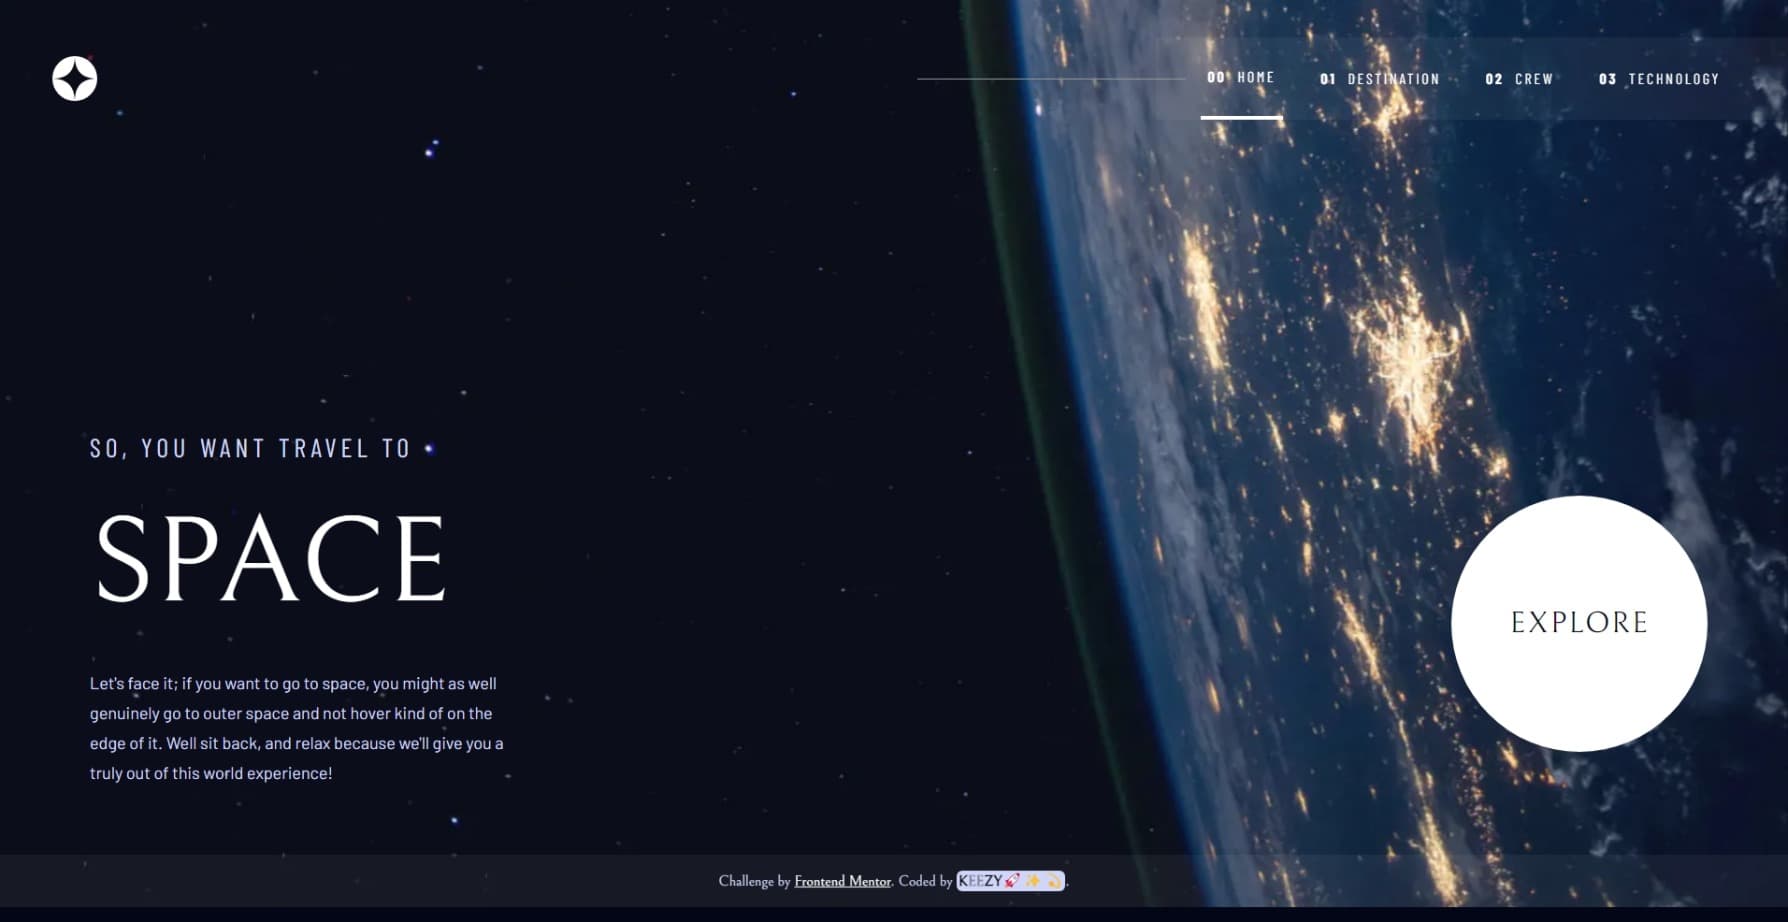Click "SO, YOU WANT TRAVEL TO" subtitle
Image resolution: width=1788 pixels, height=922 pixels.
250,448
